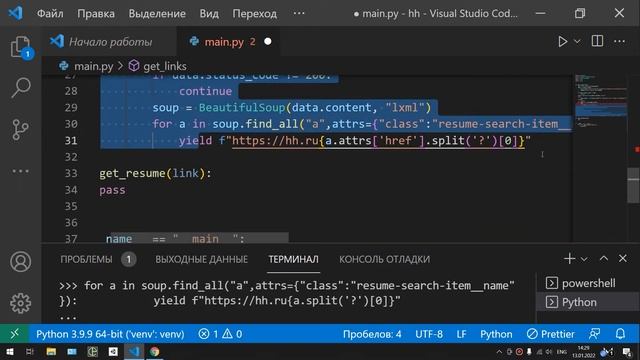640x360 pixels.
Task: Open the ВЫХОДНЫЕ ДАННЫЕ panel tab
Action: 202,259
